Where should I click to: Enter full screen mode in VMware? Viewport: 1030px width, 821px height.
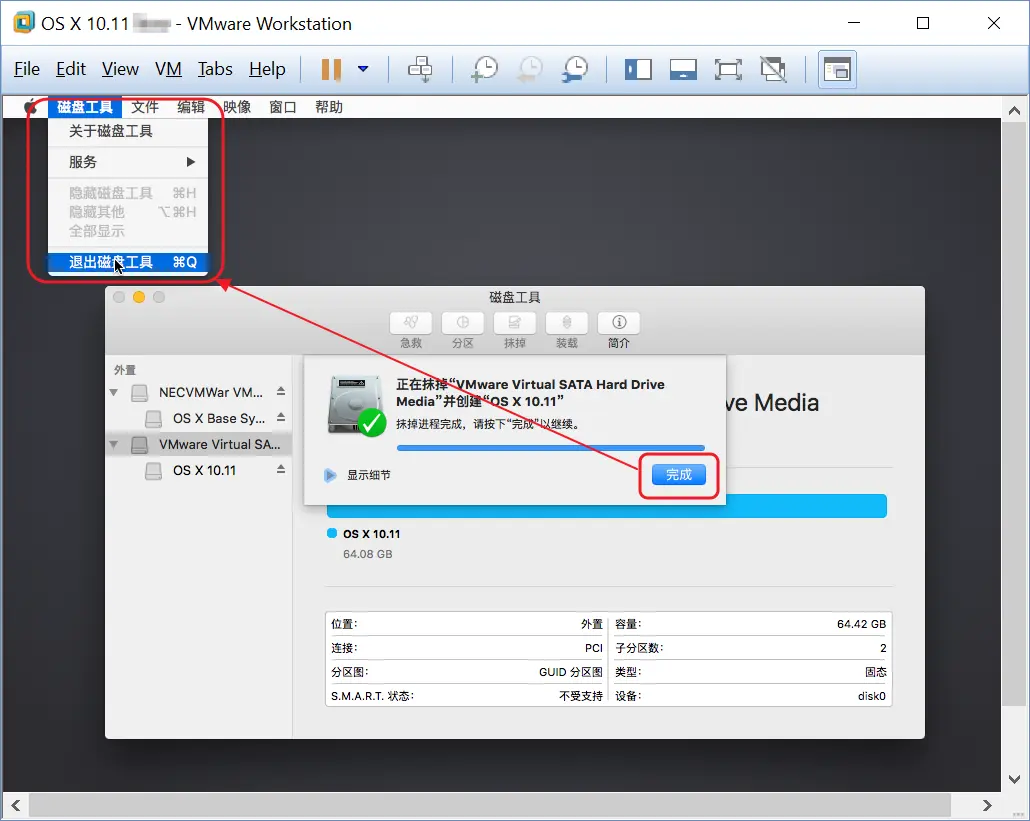pos(729,69)
